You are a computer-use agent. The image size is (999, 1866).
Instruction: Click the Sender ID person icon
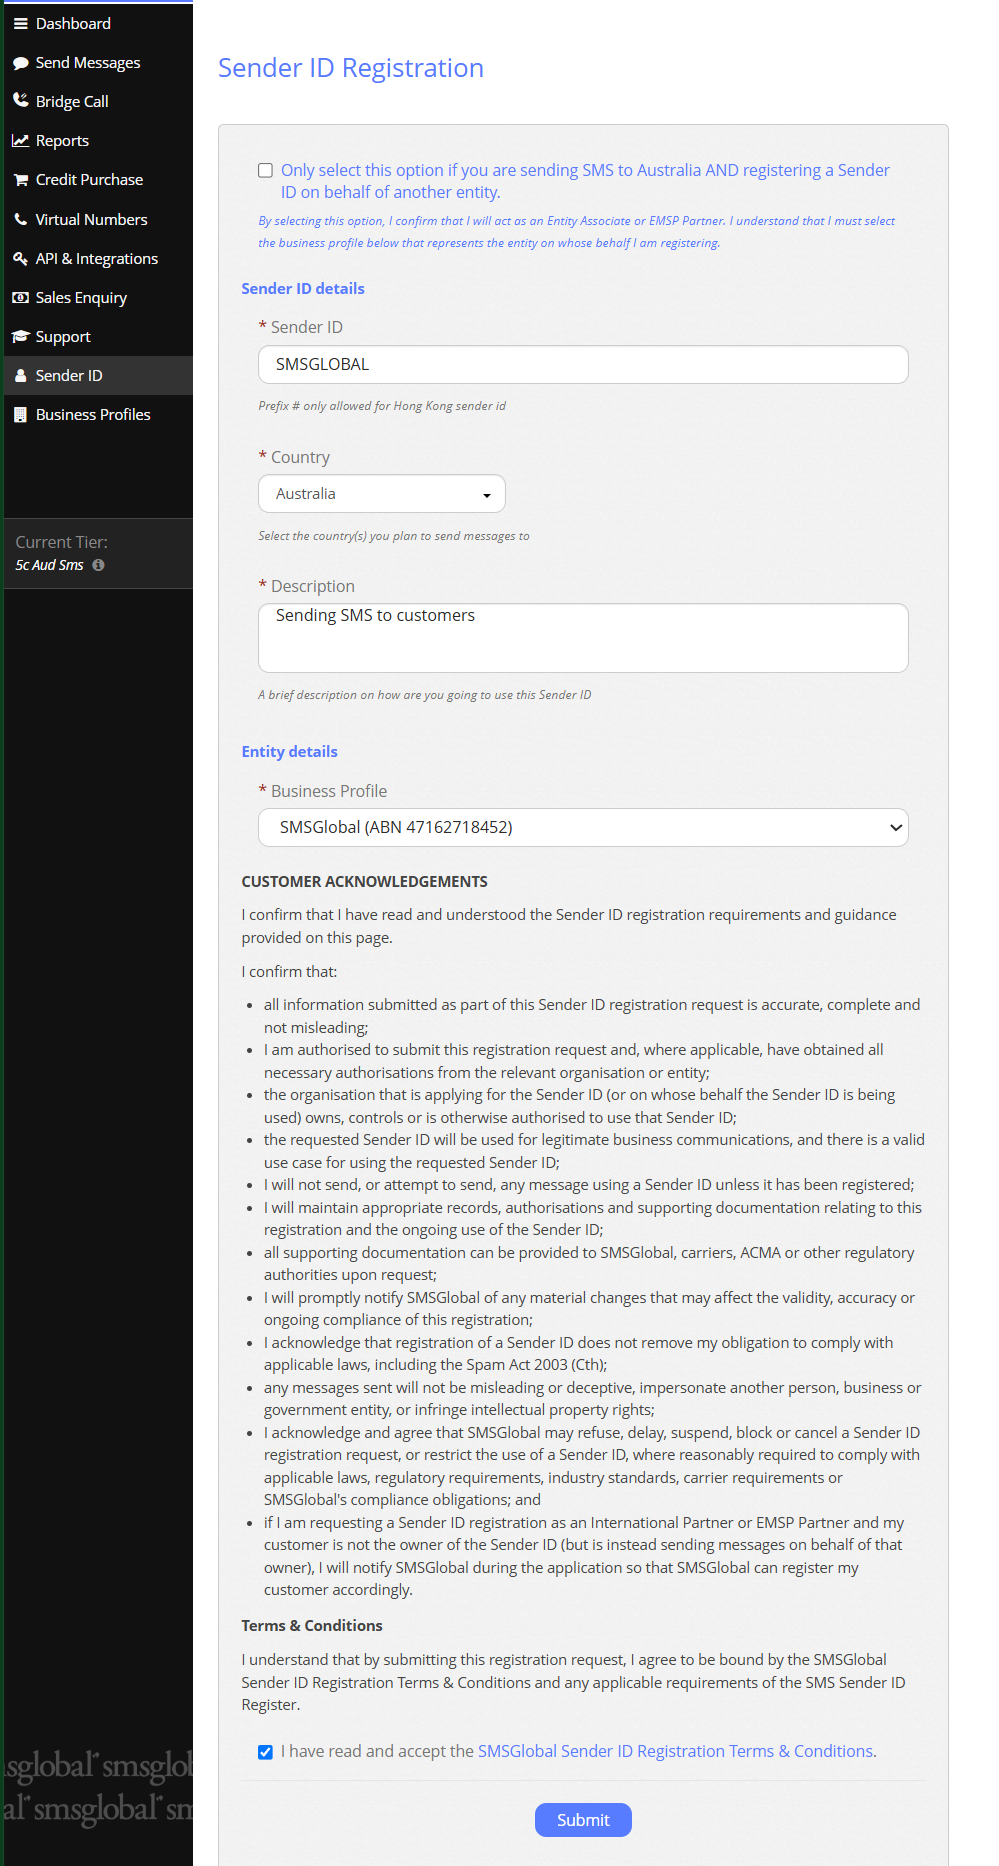coord(20,376)
